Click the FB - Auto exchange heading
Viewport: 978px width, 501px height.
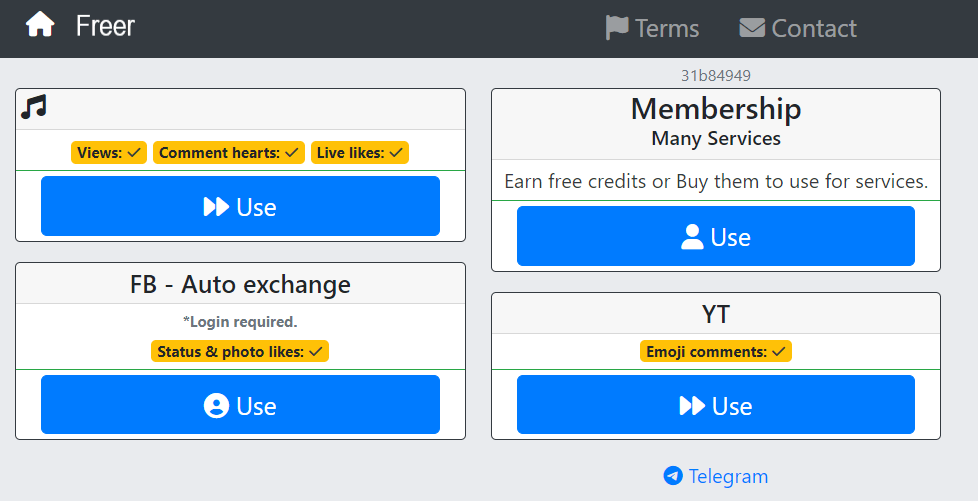point(240,285)
